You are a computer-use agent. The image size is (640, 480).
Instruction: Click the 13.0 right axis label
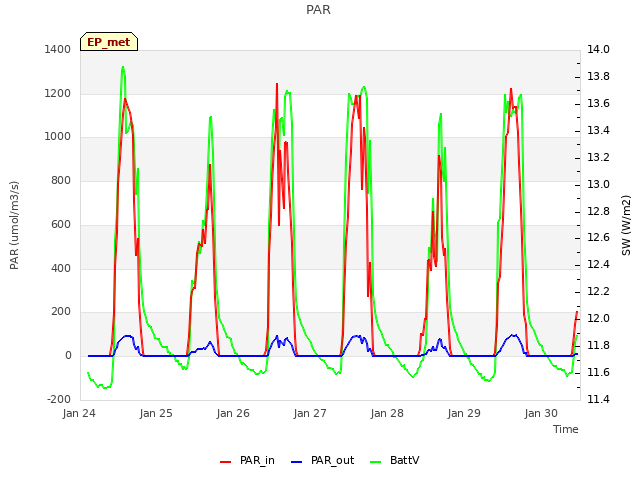coord(598,184)
